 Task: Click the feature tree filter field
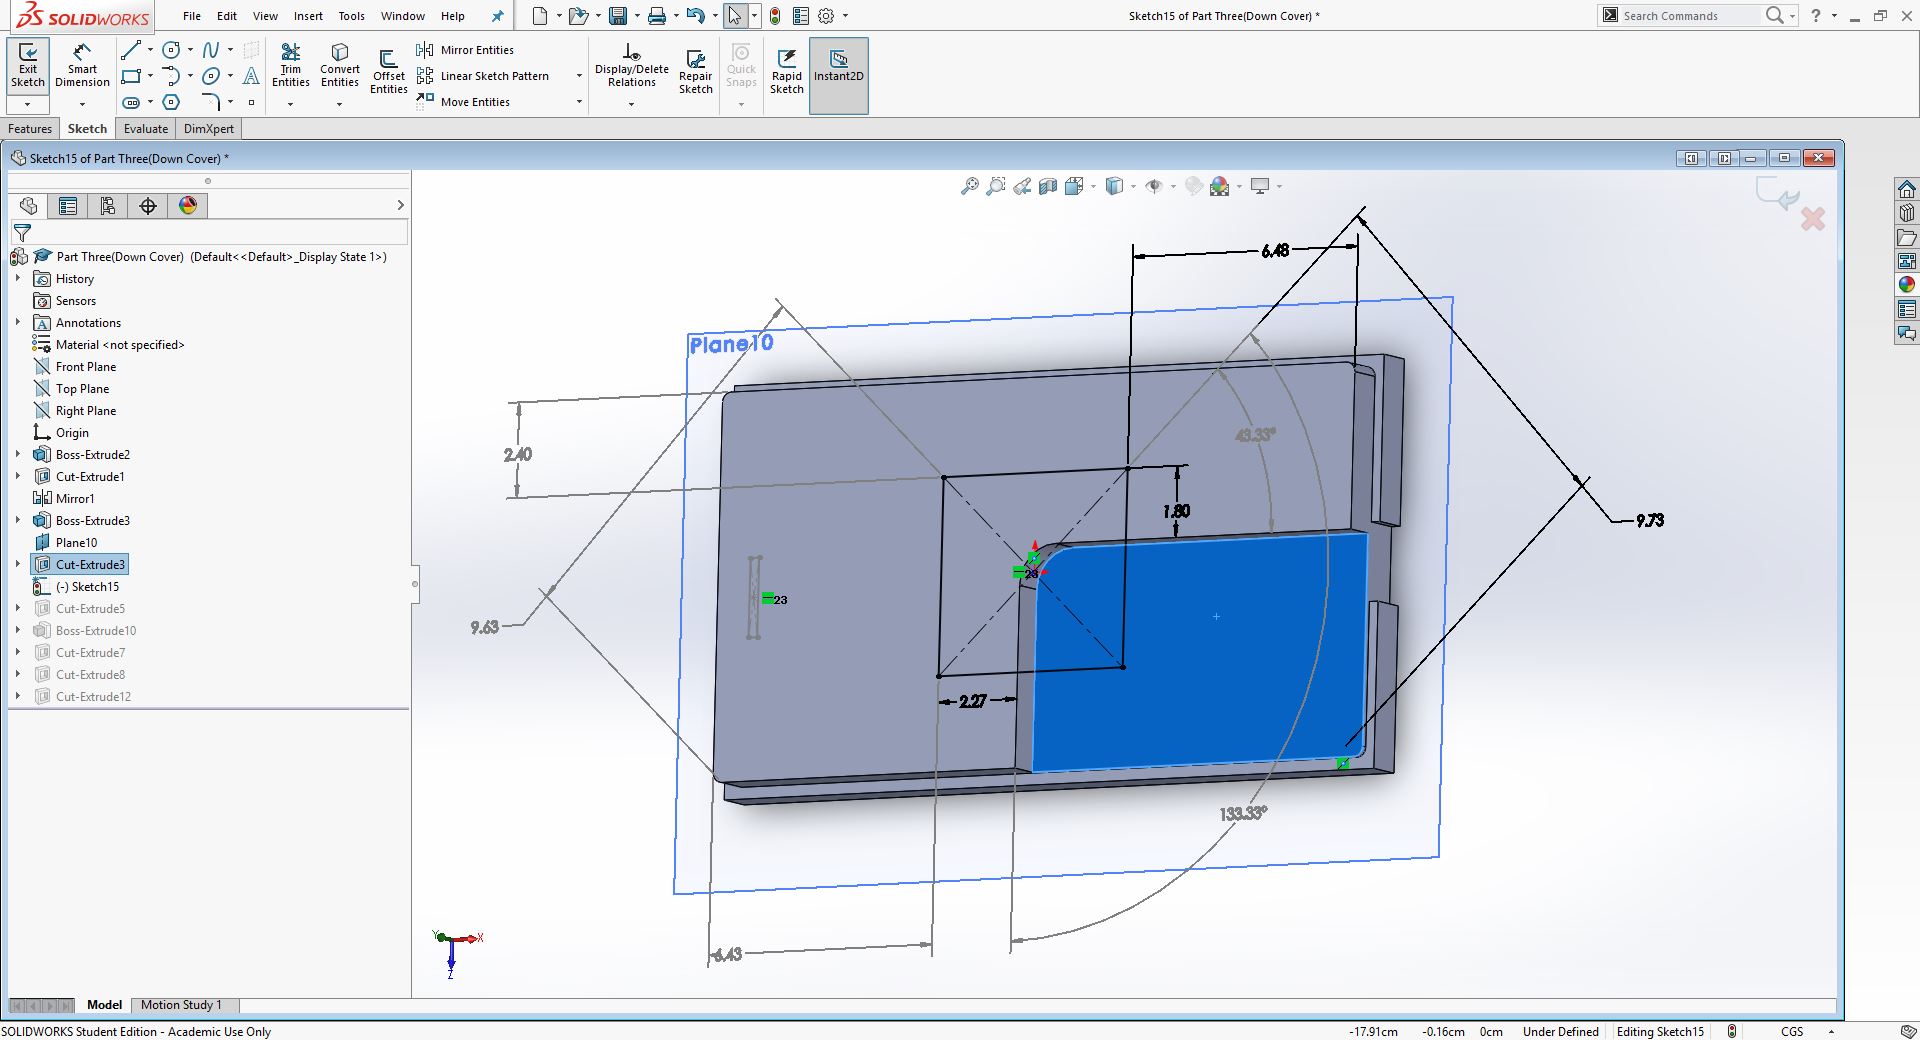click(x=220, y=232)
